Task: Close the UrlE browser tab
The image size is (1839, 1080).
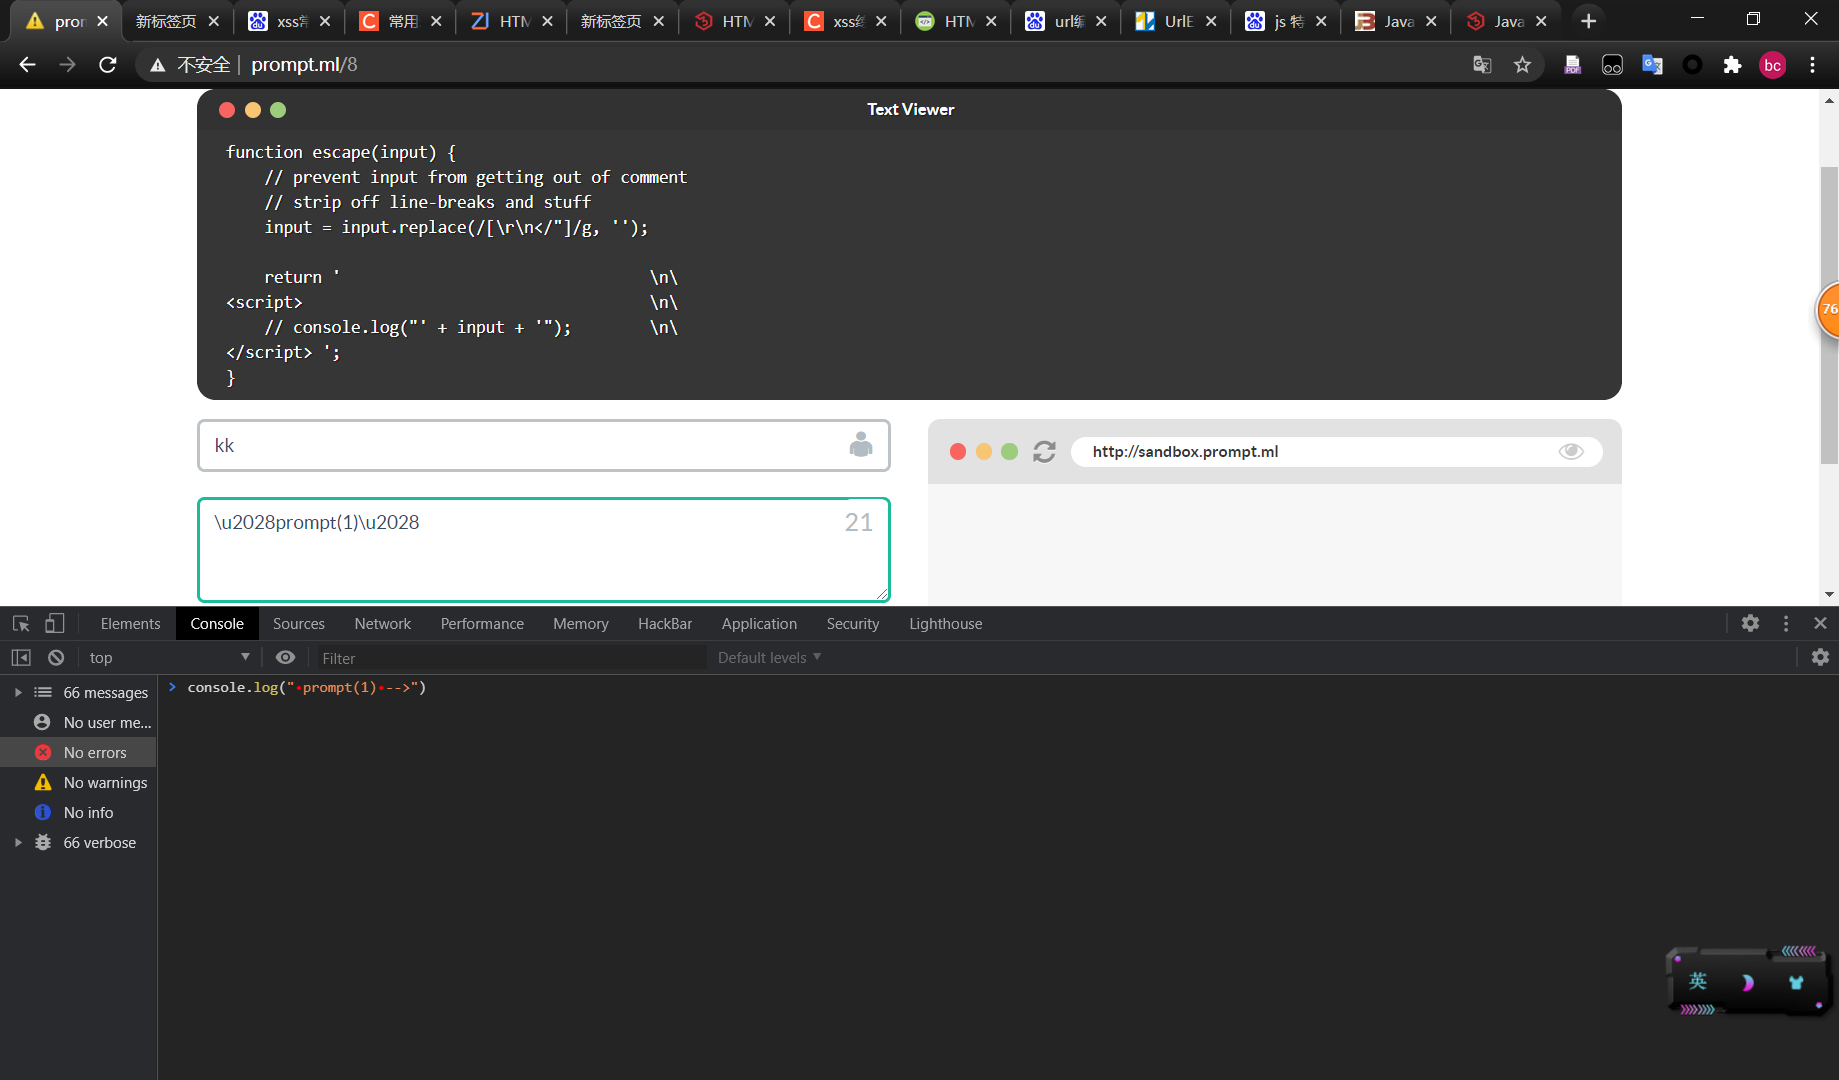Action: 1211,21
